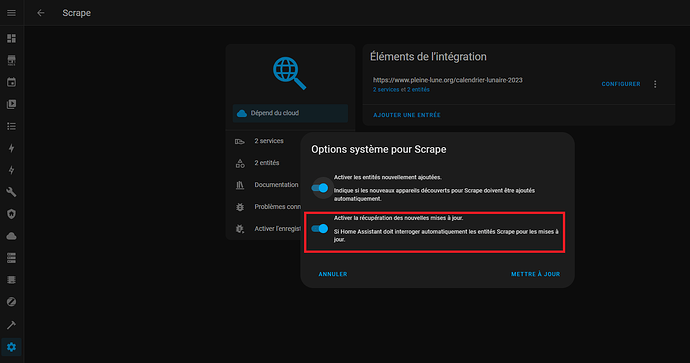Open the 2 entités link under the URL
The width and height of the screenshot is (690, 363).
(x=418, y=89)
